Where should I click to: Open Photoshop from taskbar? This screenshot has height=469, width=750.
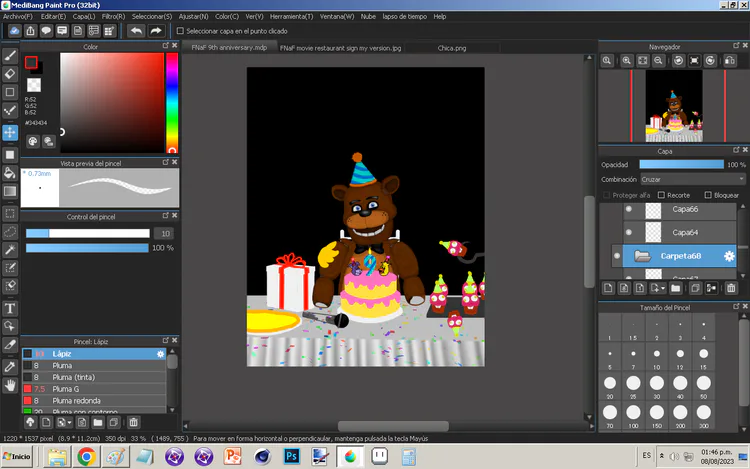pos(291,457)
